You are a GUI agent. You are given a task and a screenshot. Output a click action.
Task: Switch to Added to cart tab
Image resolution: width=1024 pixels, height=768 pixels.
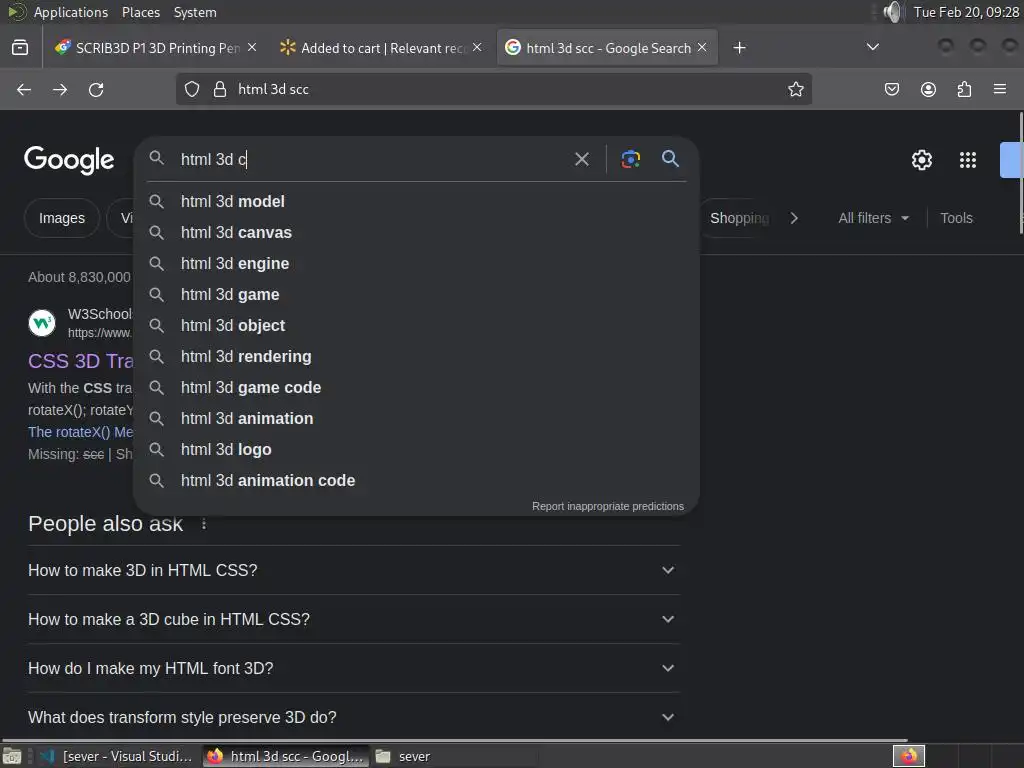point(381,48)
